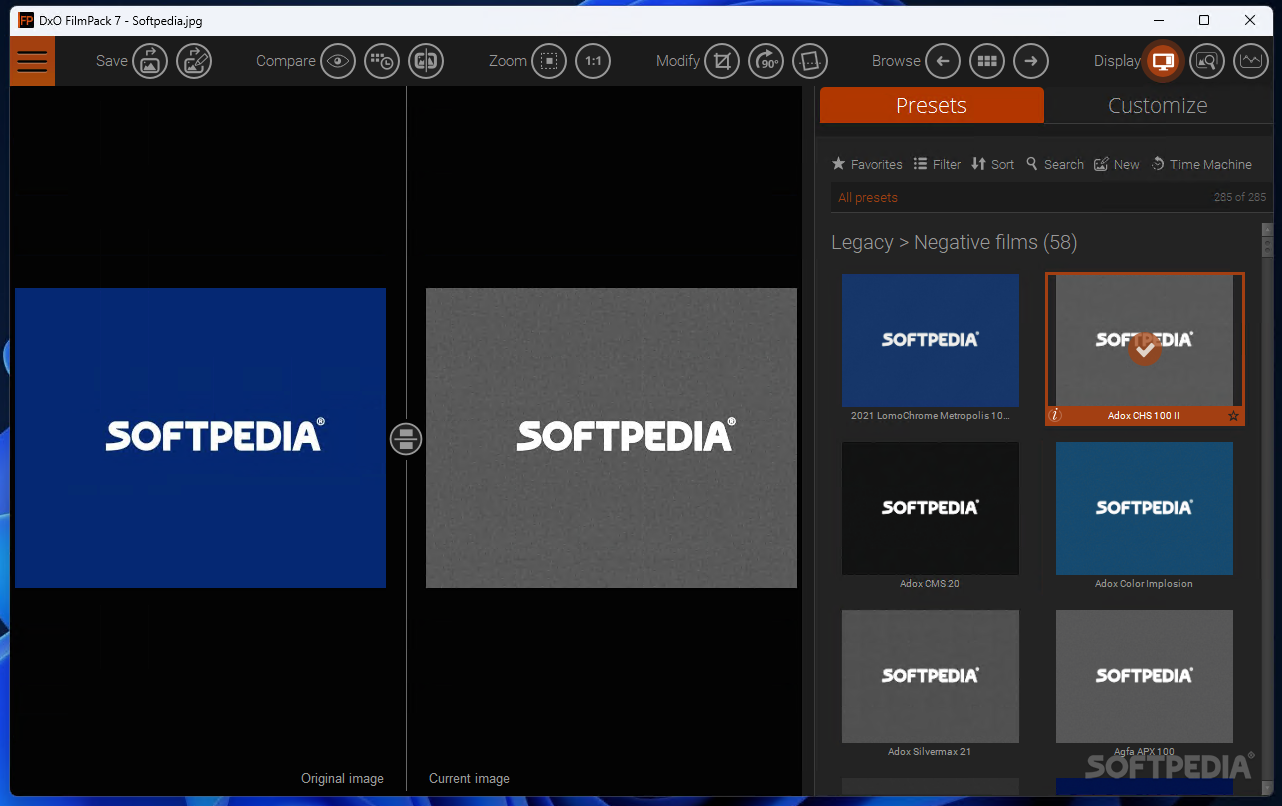Toggle the Compare eye icon
This screenshot has width=1282, height=806.
(x=338, y=61)
